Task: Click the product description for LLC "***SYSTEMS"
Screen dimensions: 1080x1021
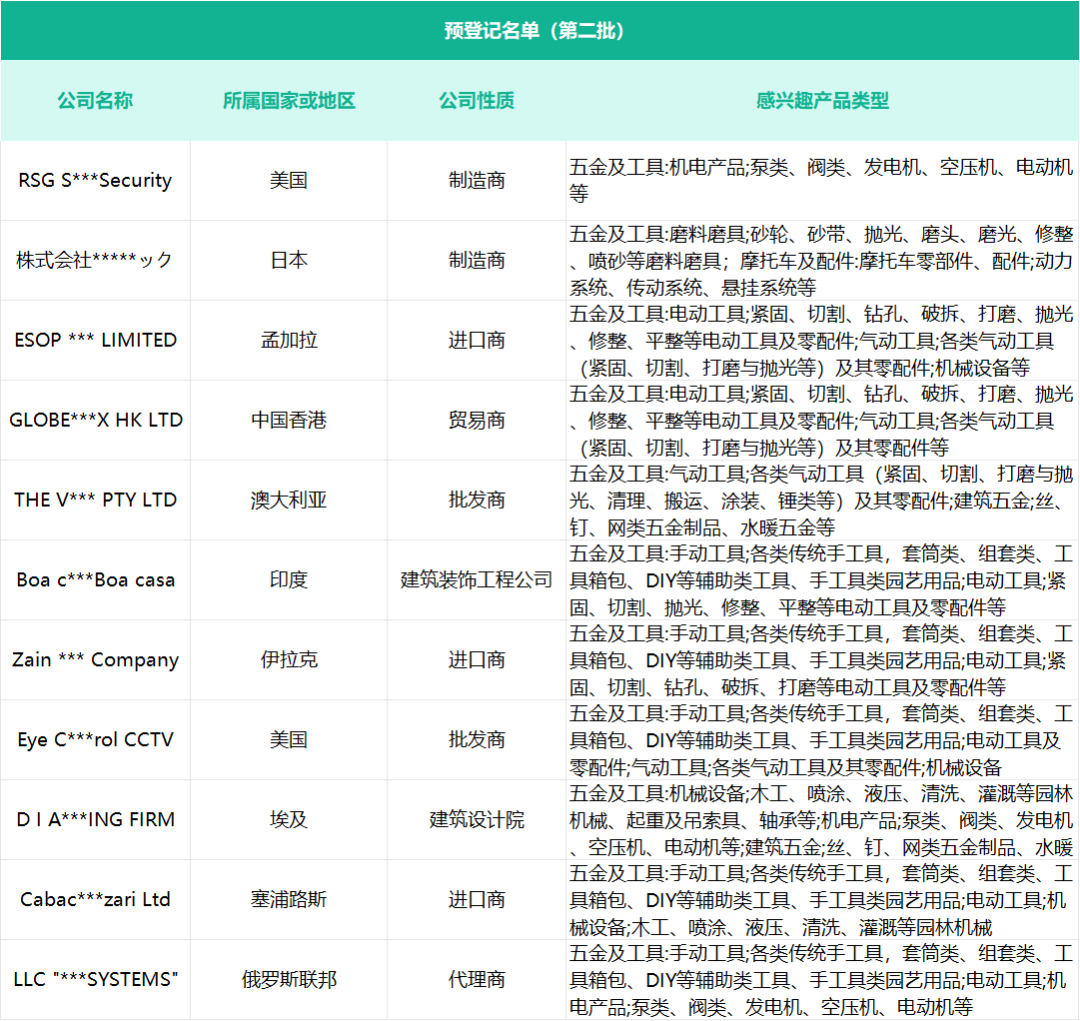Action: 820,980
